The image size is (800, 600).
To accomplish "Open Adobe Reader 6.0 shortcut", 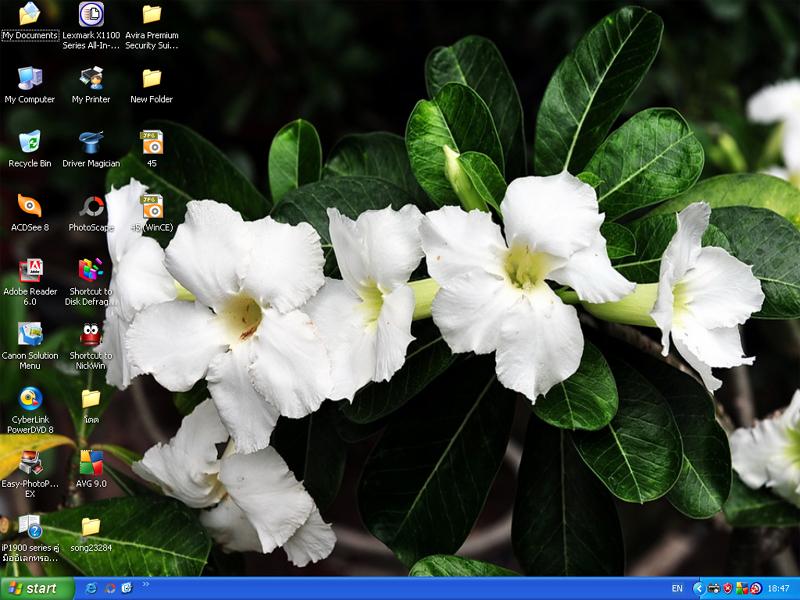I will click(30, 270).
